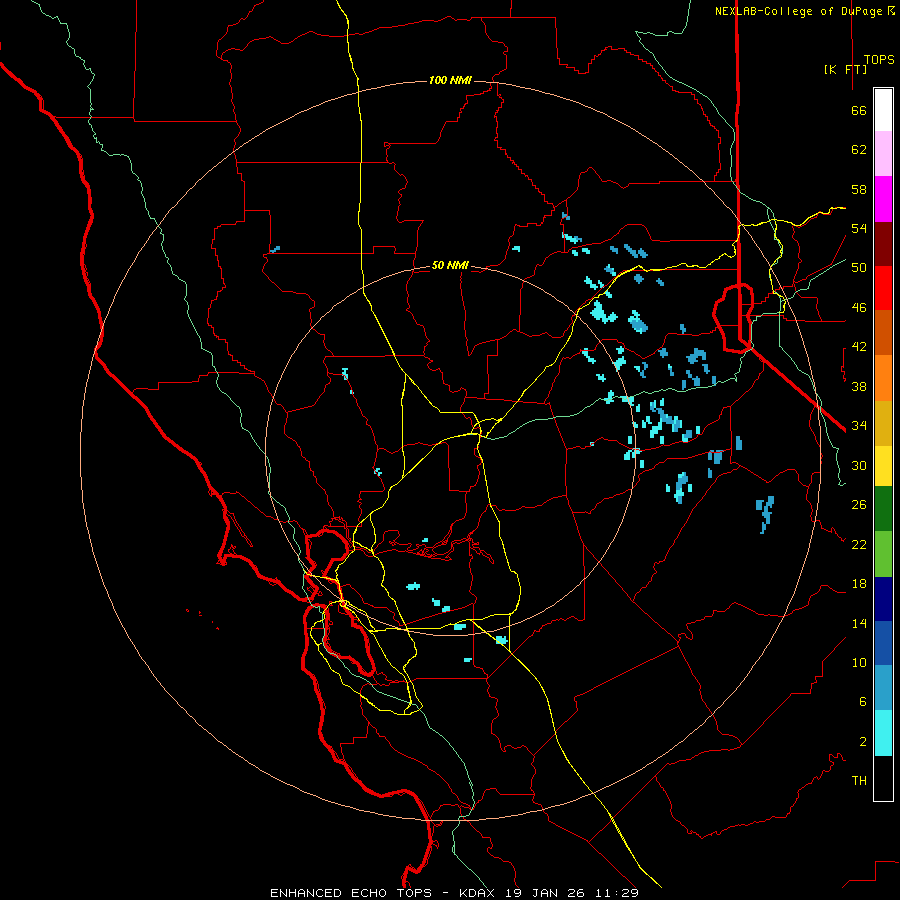Click the "KDAX" station identifier
This screenshot has height=900, width=900.
[x=479, y=893]
